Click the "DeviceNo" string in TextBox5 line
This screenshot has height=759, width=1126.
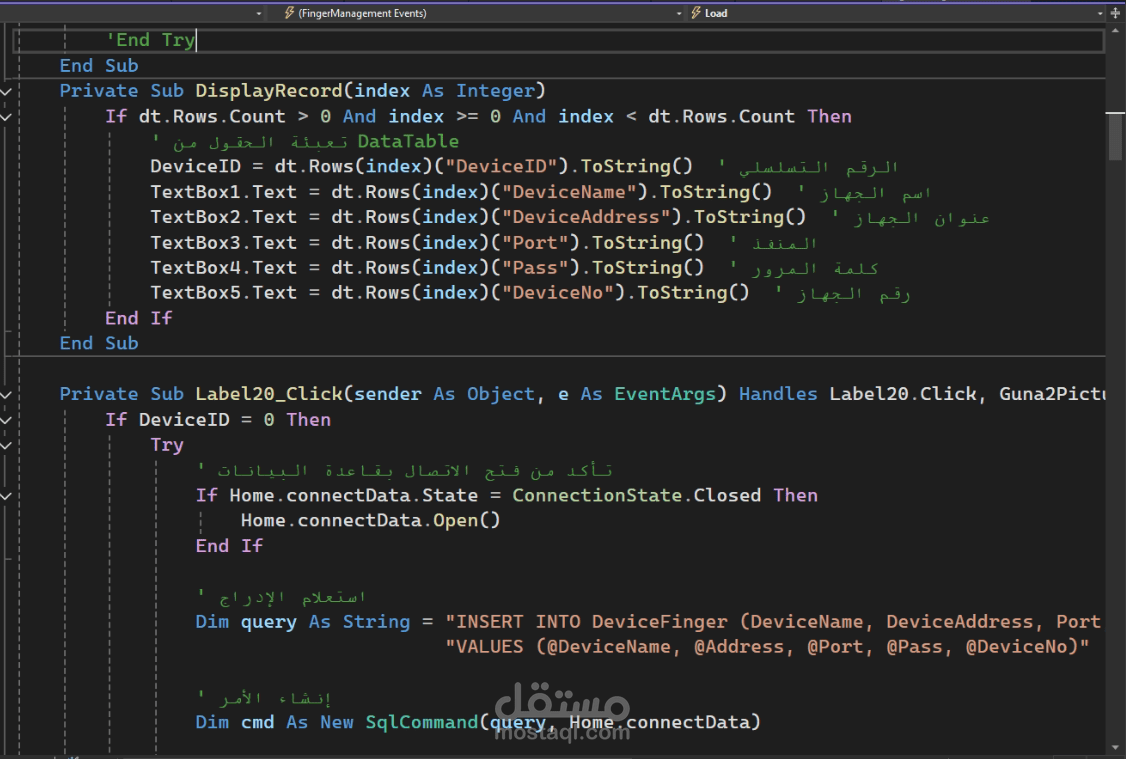click(x=557, y=293)
